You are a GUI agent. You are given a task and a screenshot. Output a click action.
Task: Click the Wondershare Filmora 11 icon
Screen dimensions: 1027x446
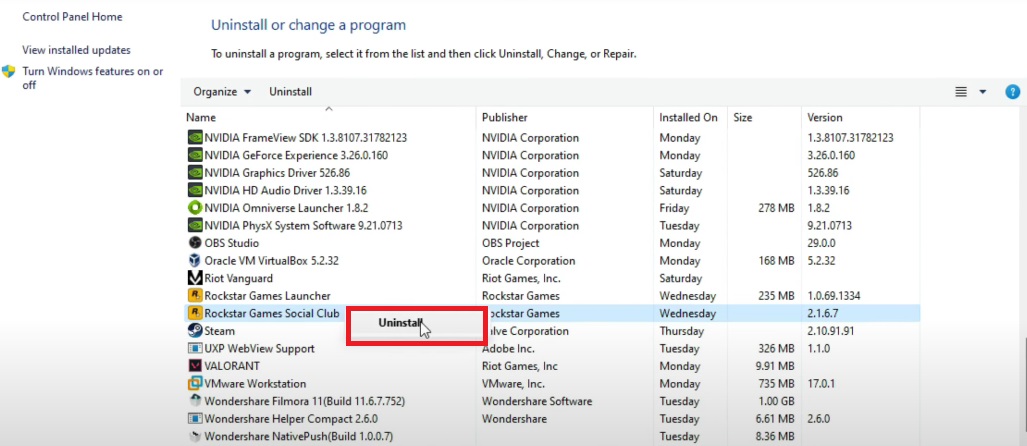195,401
